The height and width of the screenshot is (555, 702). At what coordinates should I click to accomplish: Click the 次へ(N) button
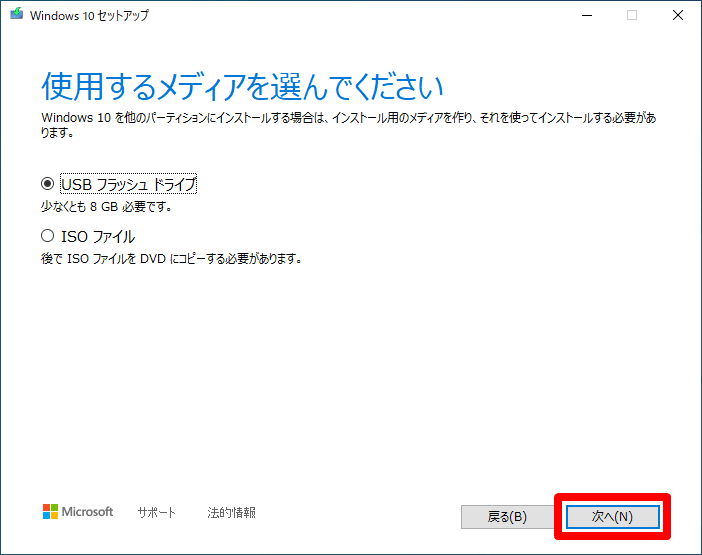[612, 517]
